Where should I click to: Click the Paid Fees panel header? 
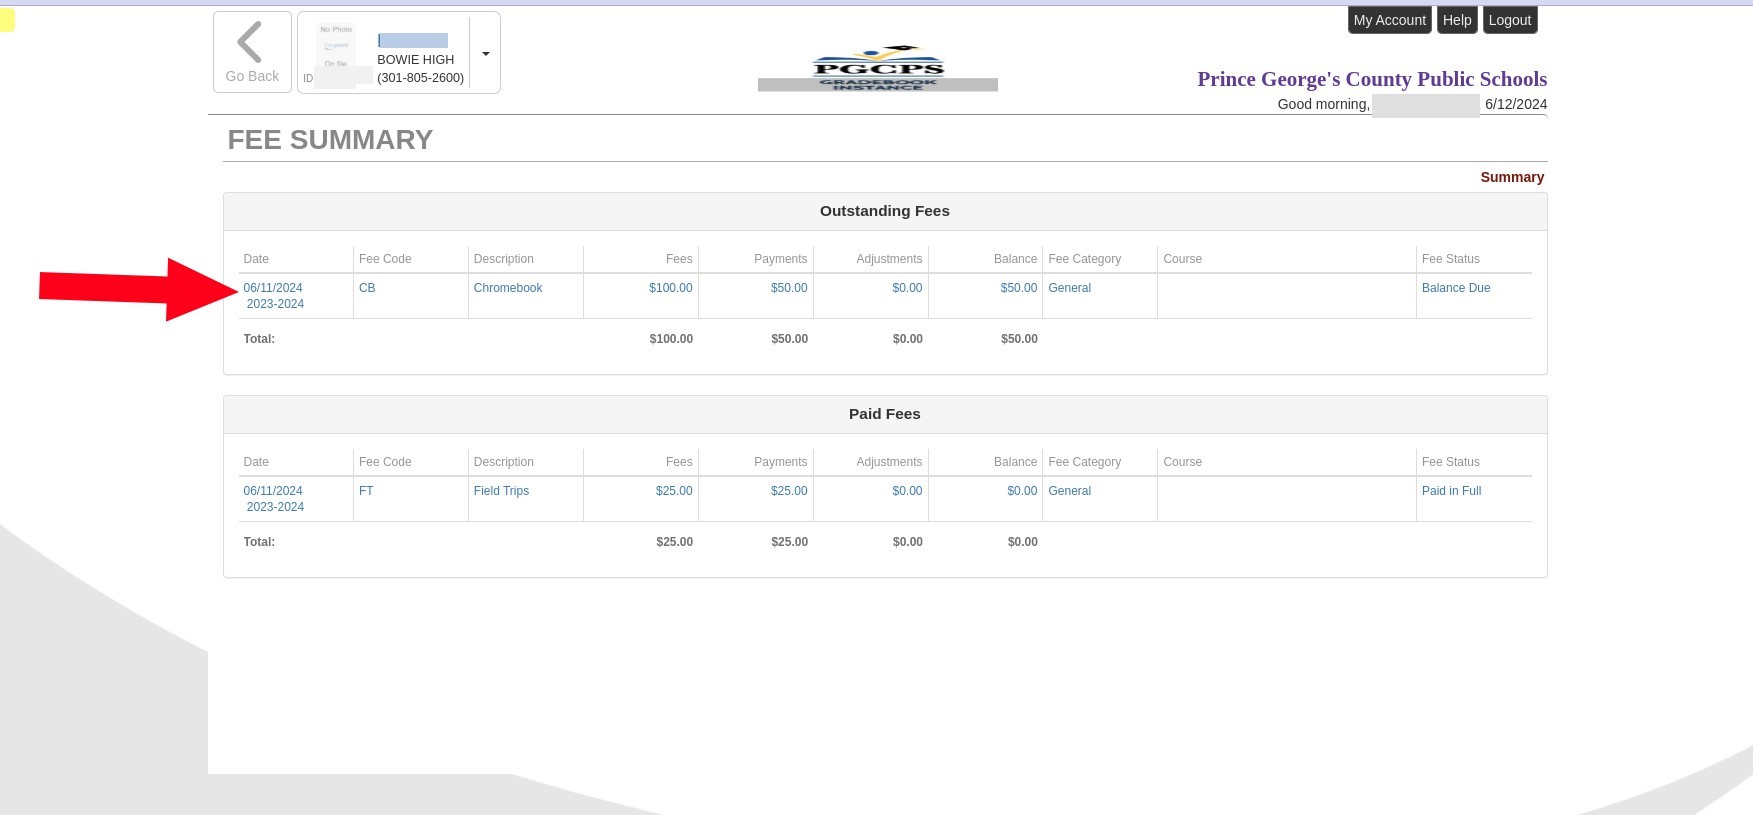click(884, 414)
